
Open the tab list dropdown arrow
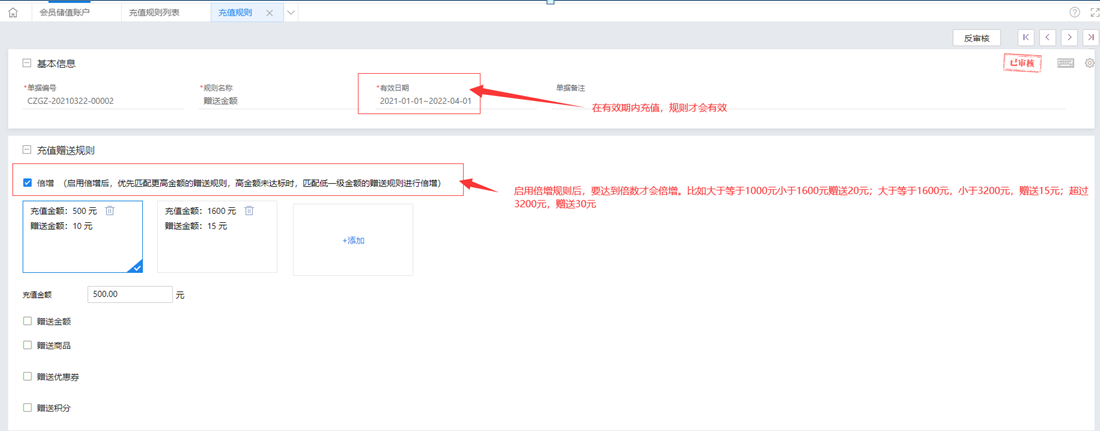click(291, 13)
